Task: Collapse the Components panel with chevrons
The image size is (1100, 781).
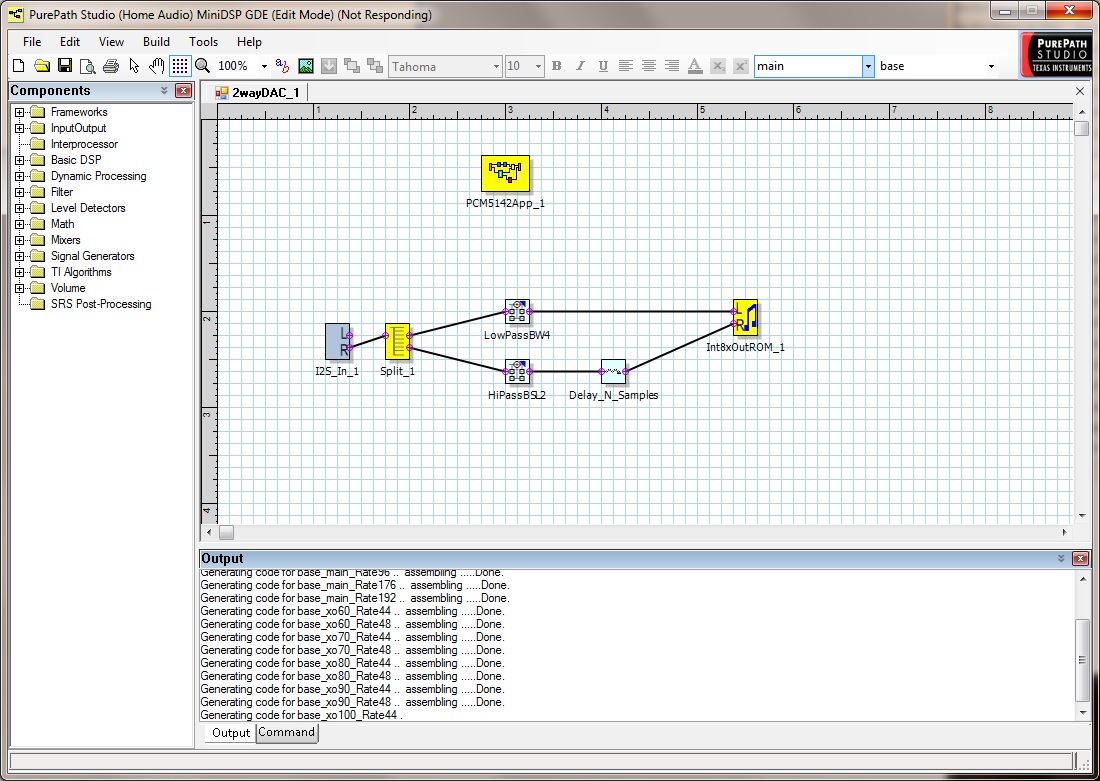Action: (164, 91)
